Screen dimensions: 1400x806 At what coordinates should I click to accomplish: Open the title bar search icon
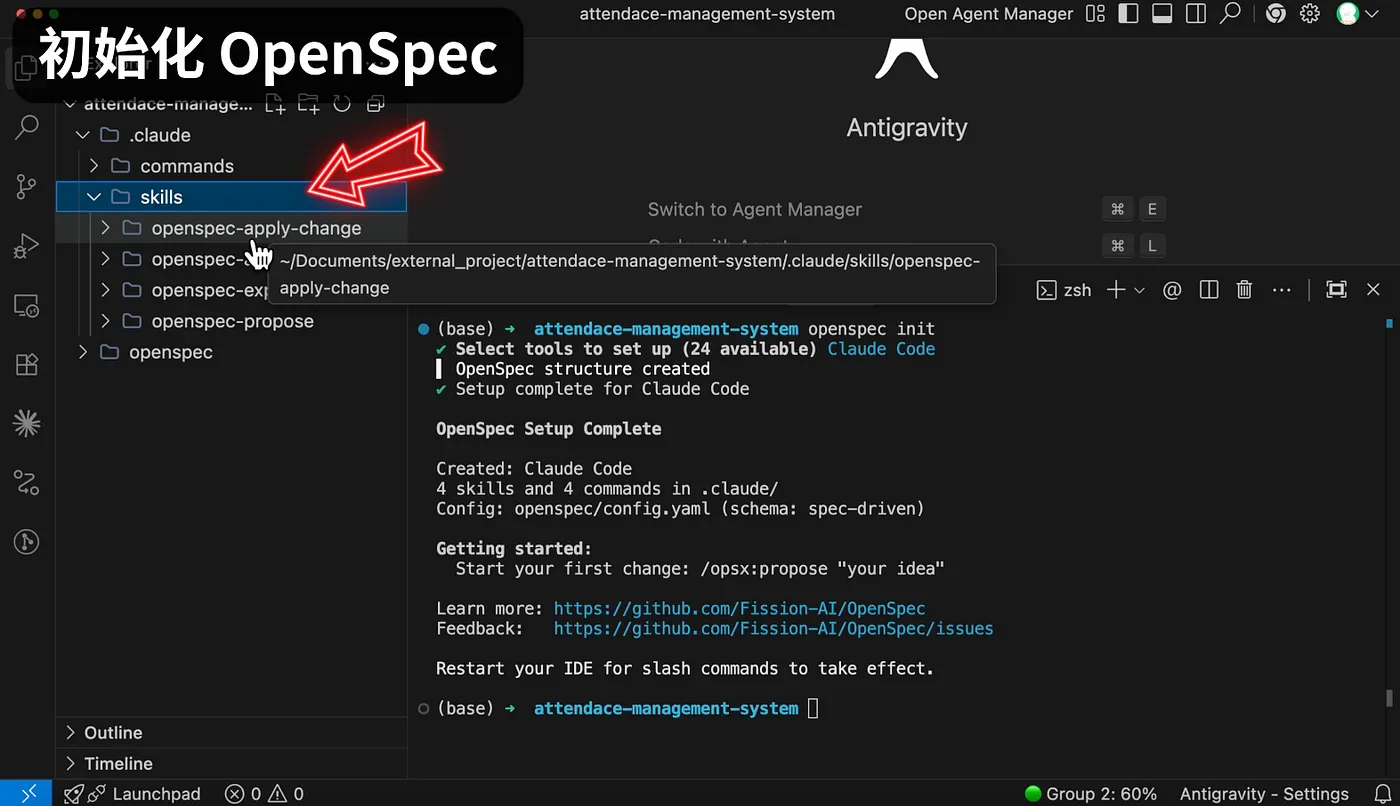(x=1231, y=13)
